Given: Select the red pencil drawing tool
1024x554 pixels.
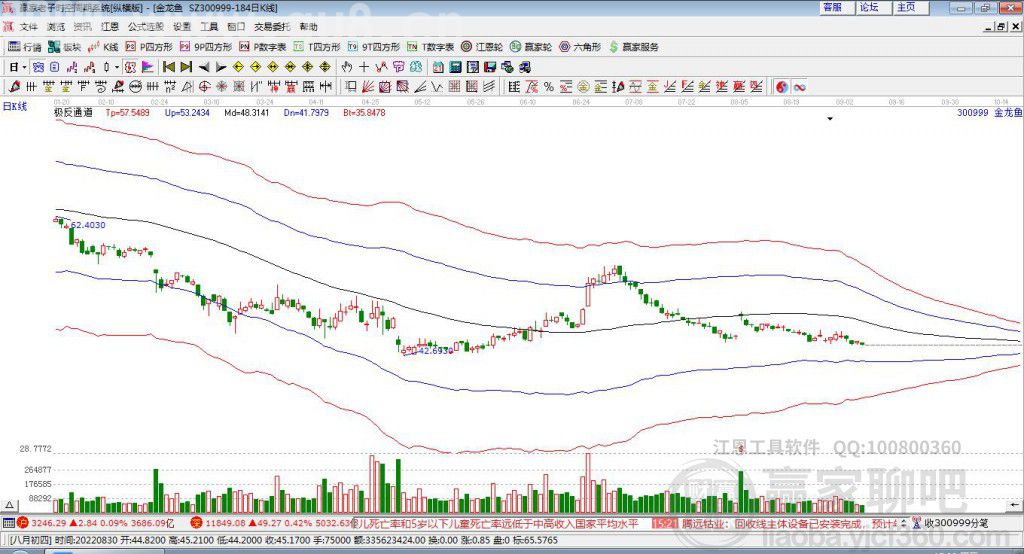Looking at the screenshot, I should [14, 86].
